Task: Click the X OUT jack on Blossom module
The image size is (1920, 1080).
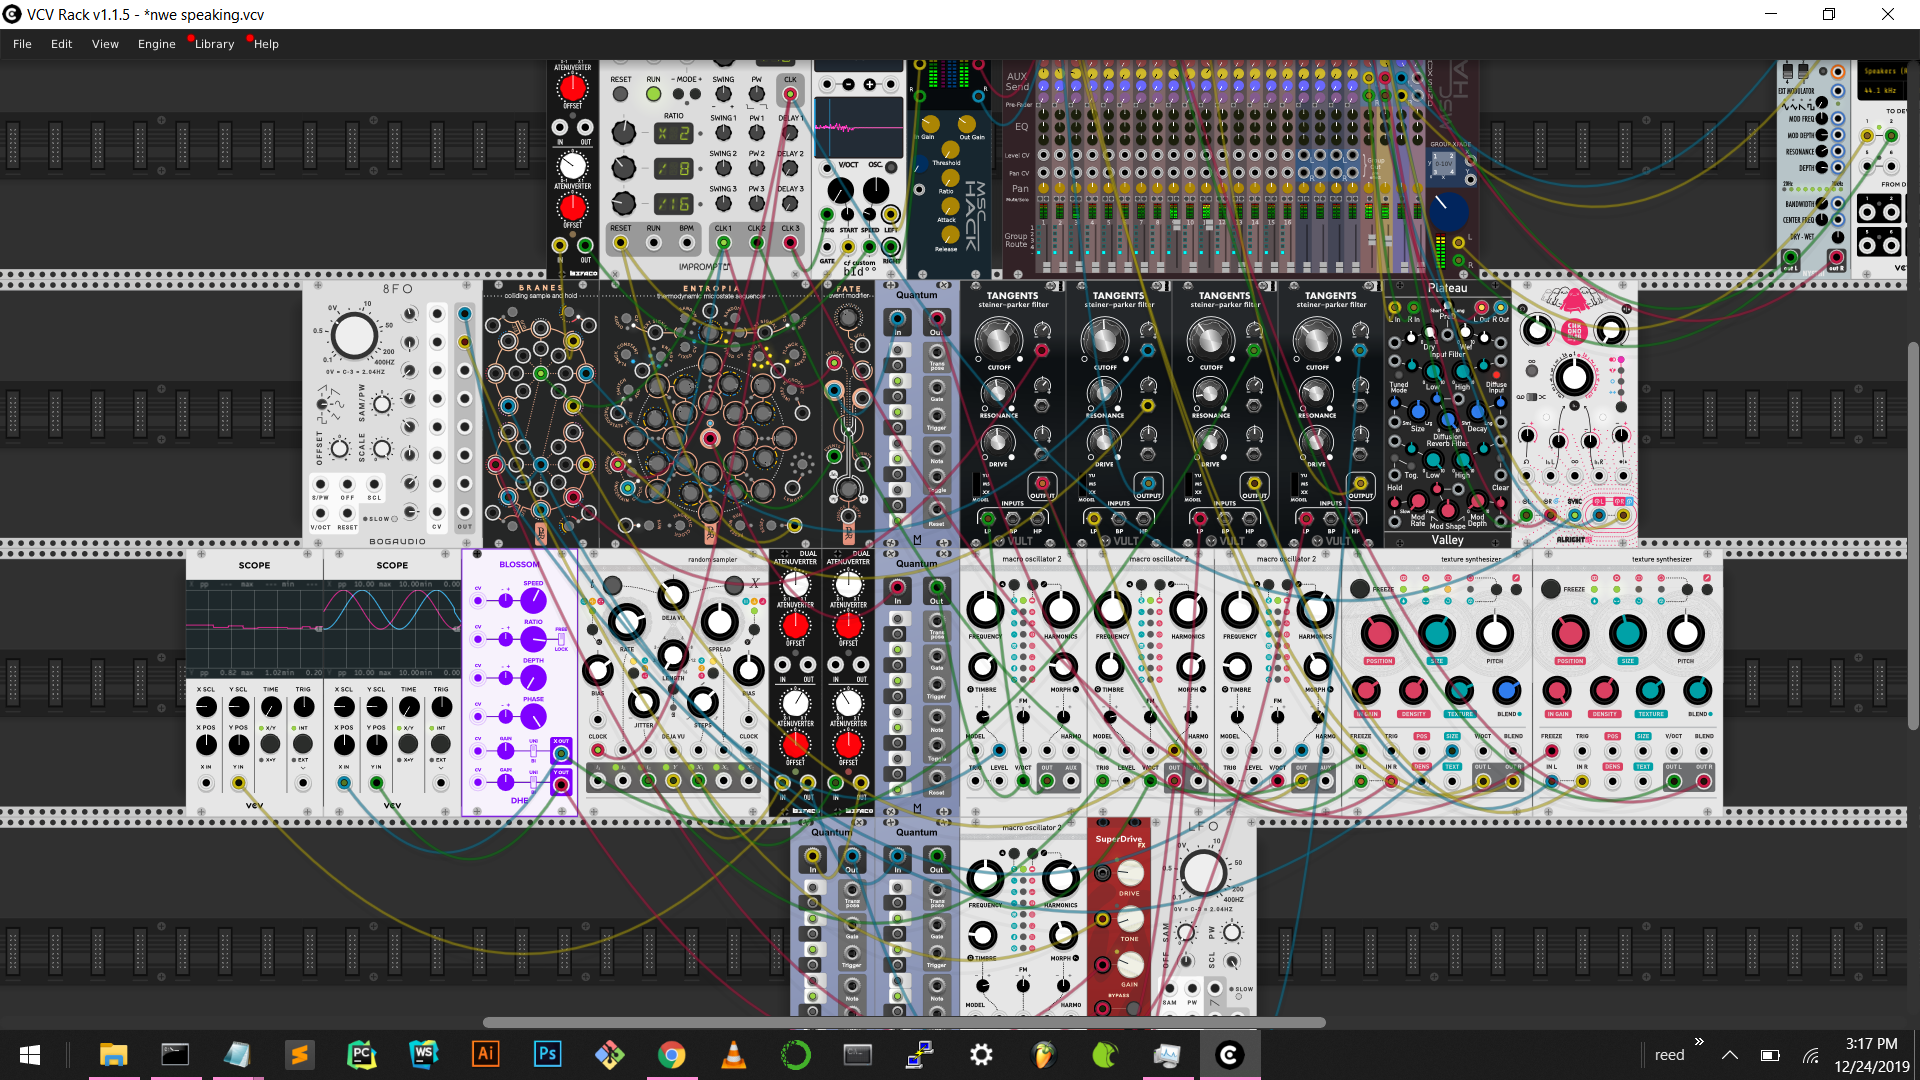Action: coord(561,754)
